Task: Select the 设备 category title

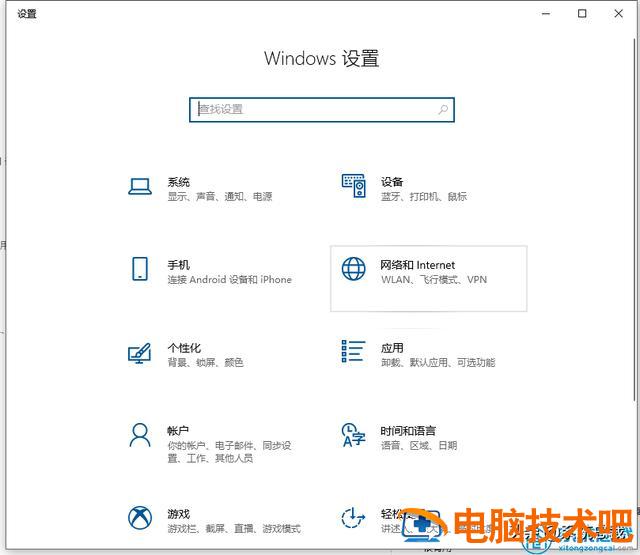Action: click(392, 182)
